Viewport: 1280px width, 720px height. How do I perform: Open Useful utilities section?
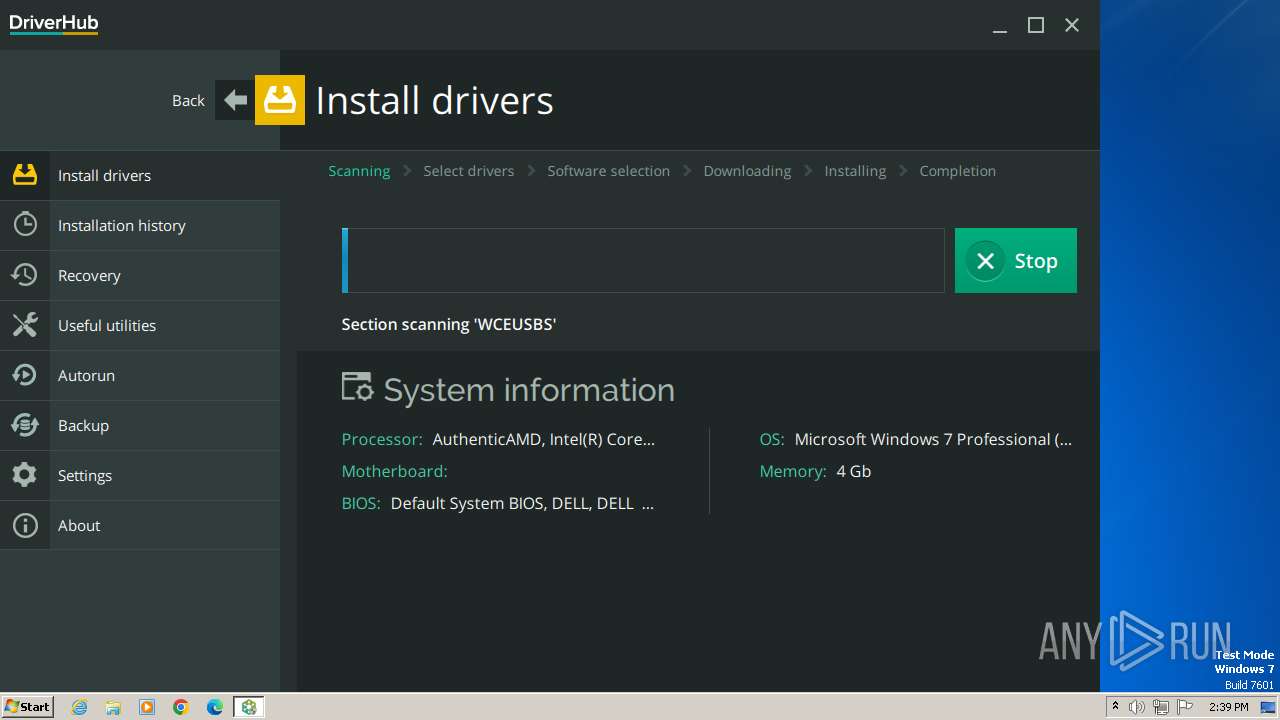pyautogui.click(x=140, y=325)
